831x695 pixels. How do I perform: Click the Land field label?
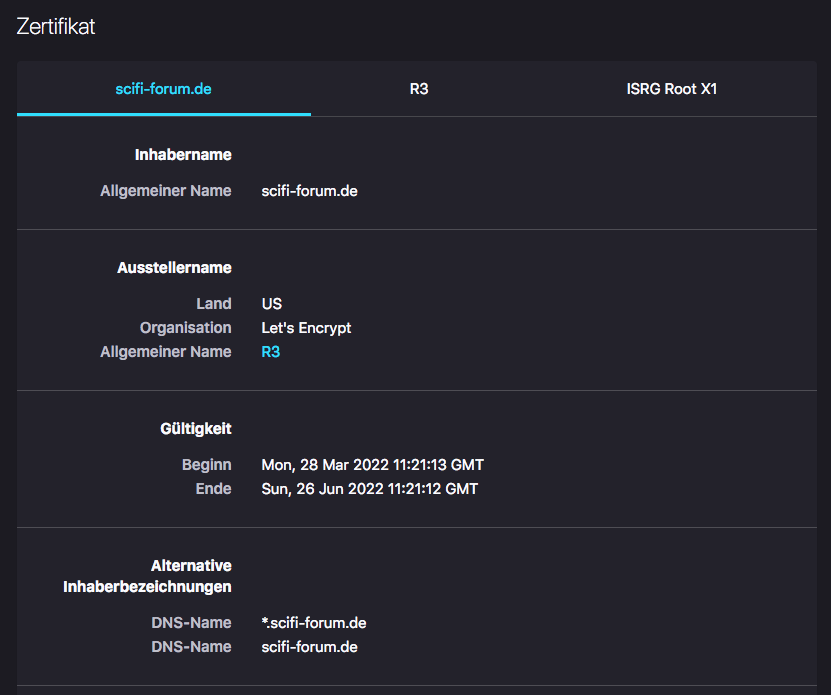[x=213, y=304]
